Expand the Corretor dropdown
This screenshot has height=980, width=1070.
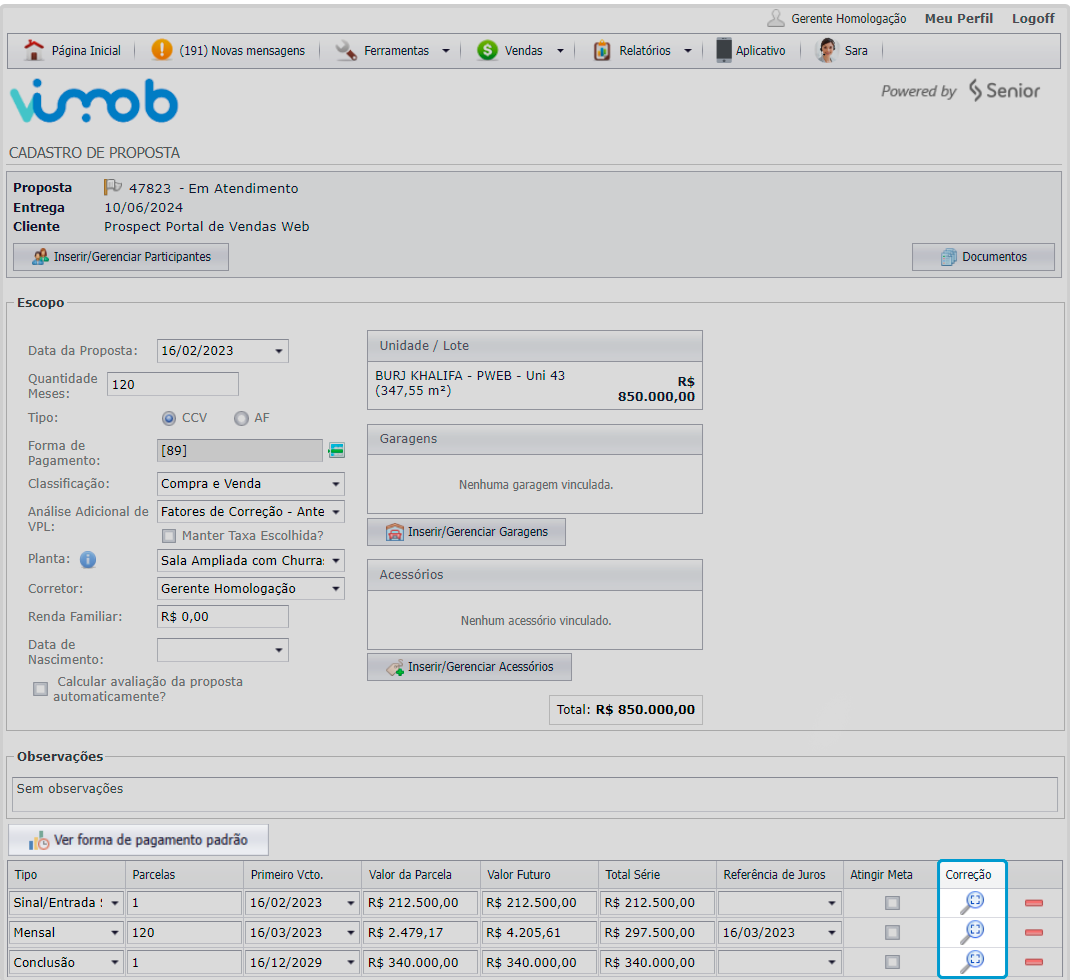coord(251,588)
